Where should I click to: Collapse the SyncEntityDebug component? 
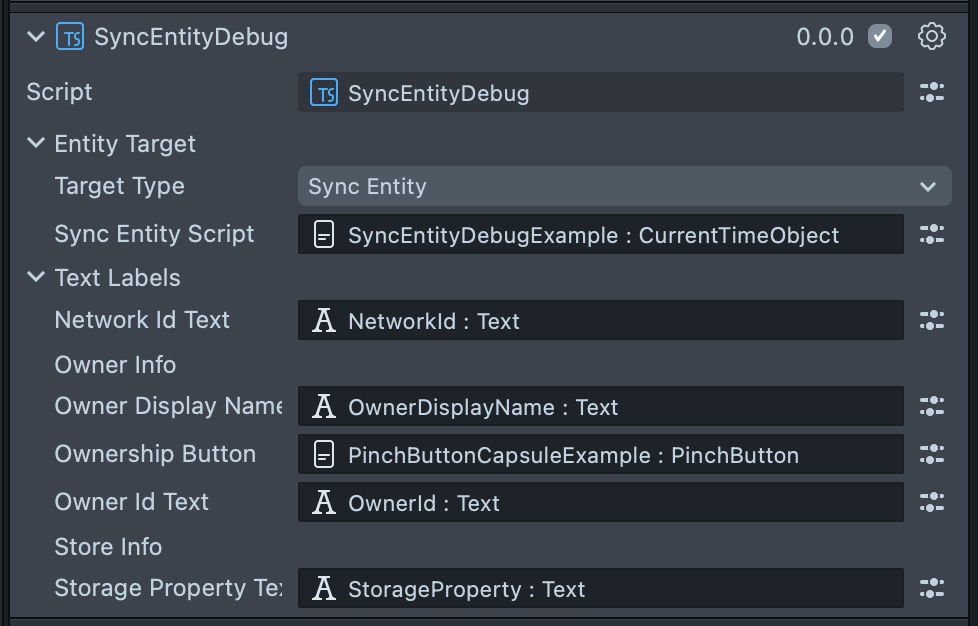tap(36, 37)
